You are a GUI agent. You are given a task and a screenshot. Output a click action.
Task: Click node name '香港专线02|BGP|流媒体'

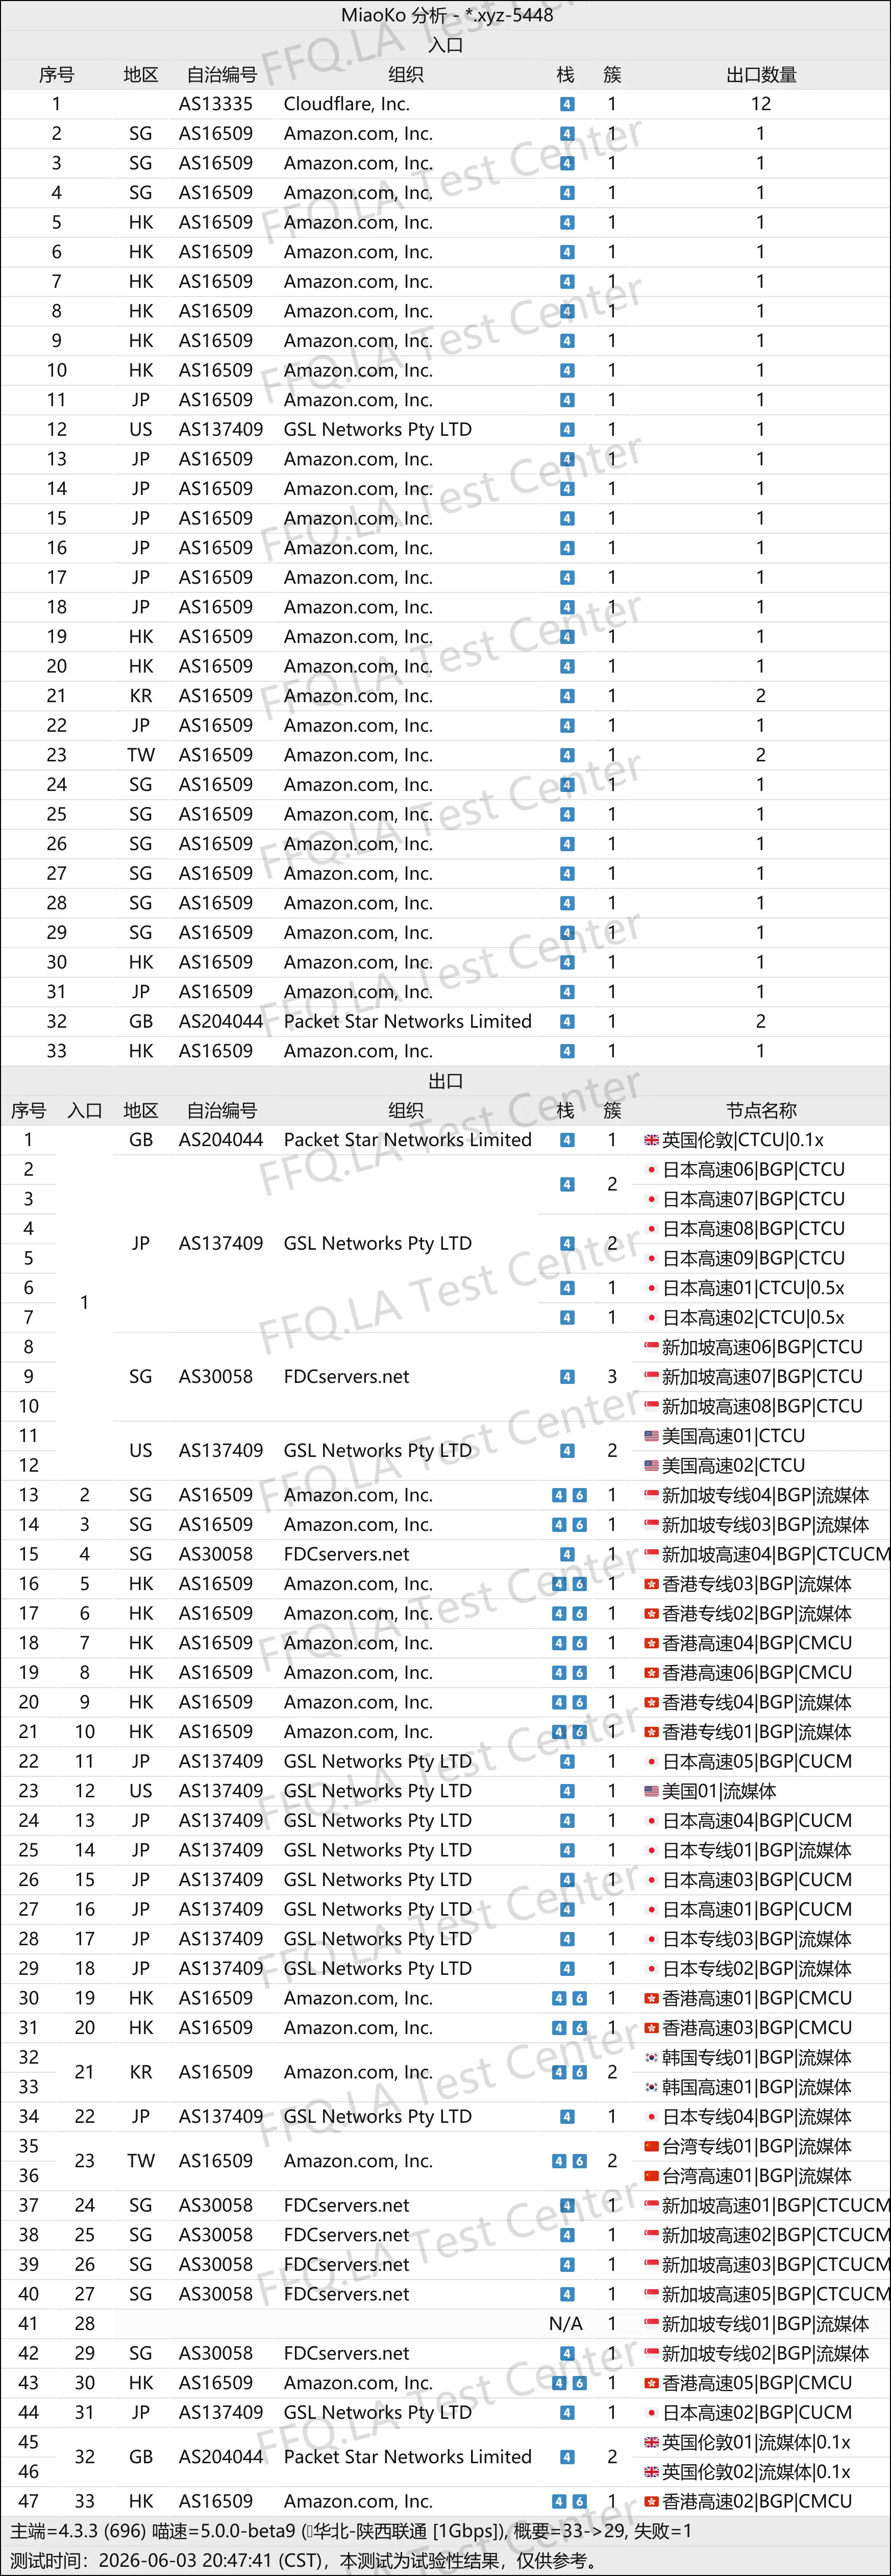click(x=757, y=1613)
